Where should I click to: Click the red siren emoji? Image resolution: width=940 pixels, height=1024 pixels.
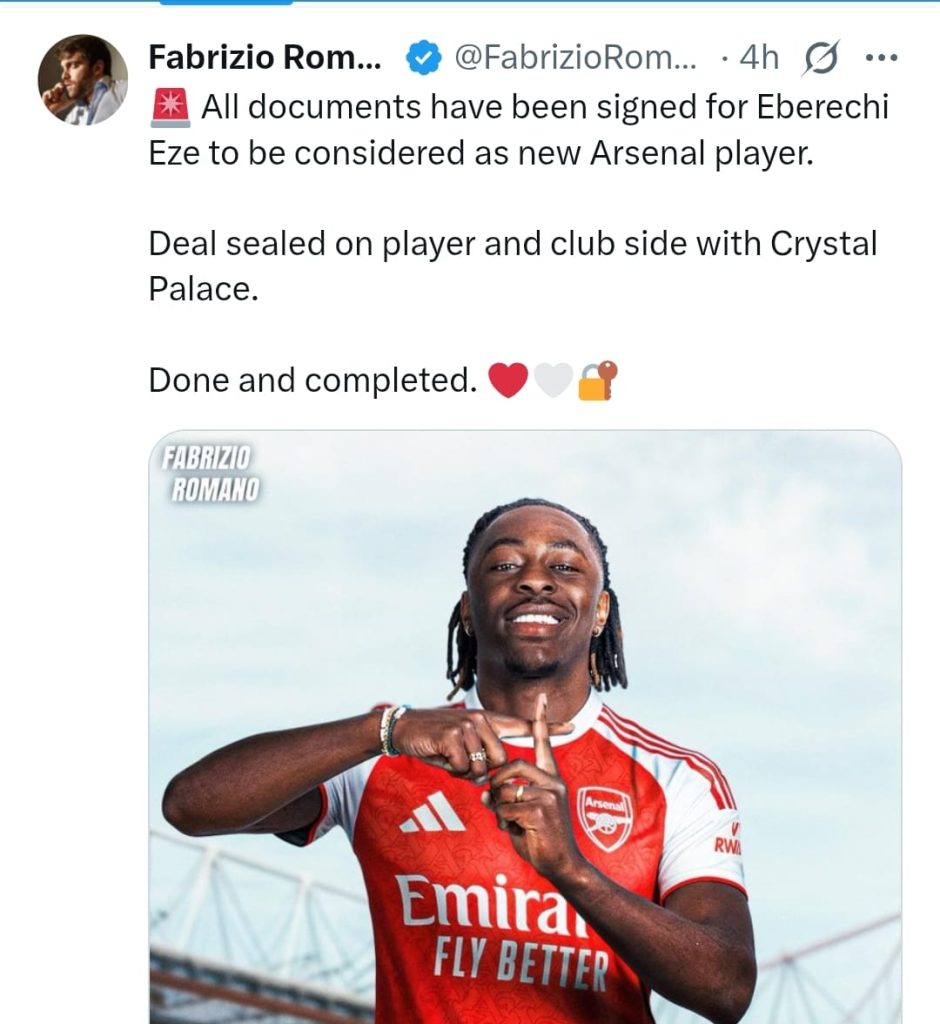tap(170, 108)
